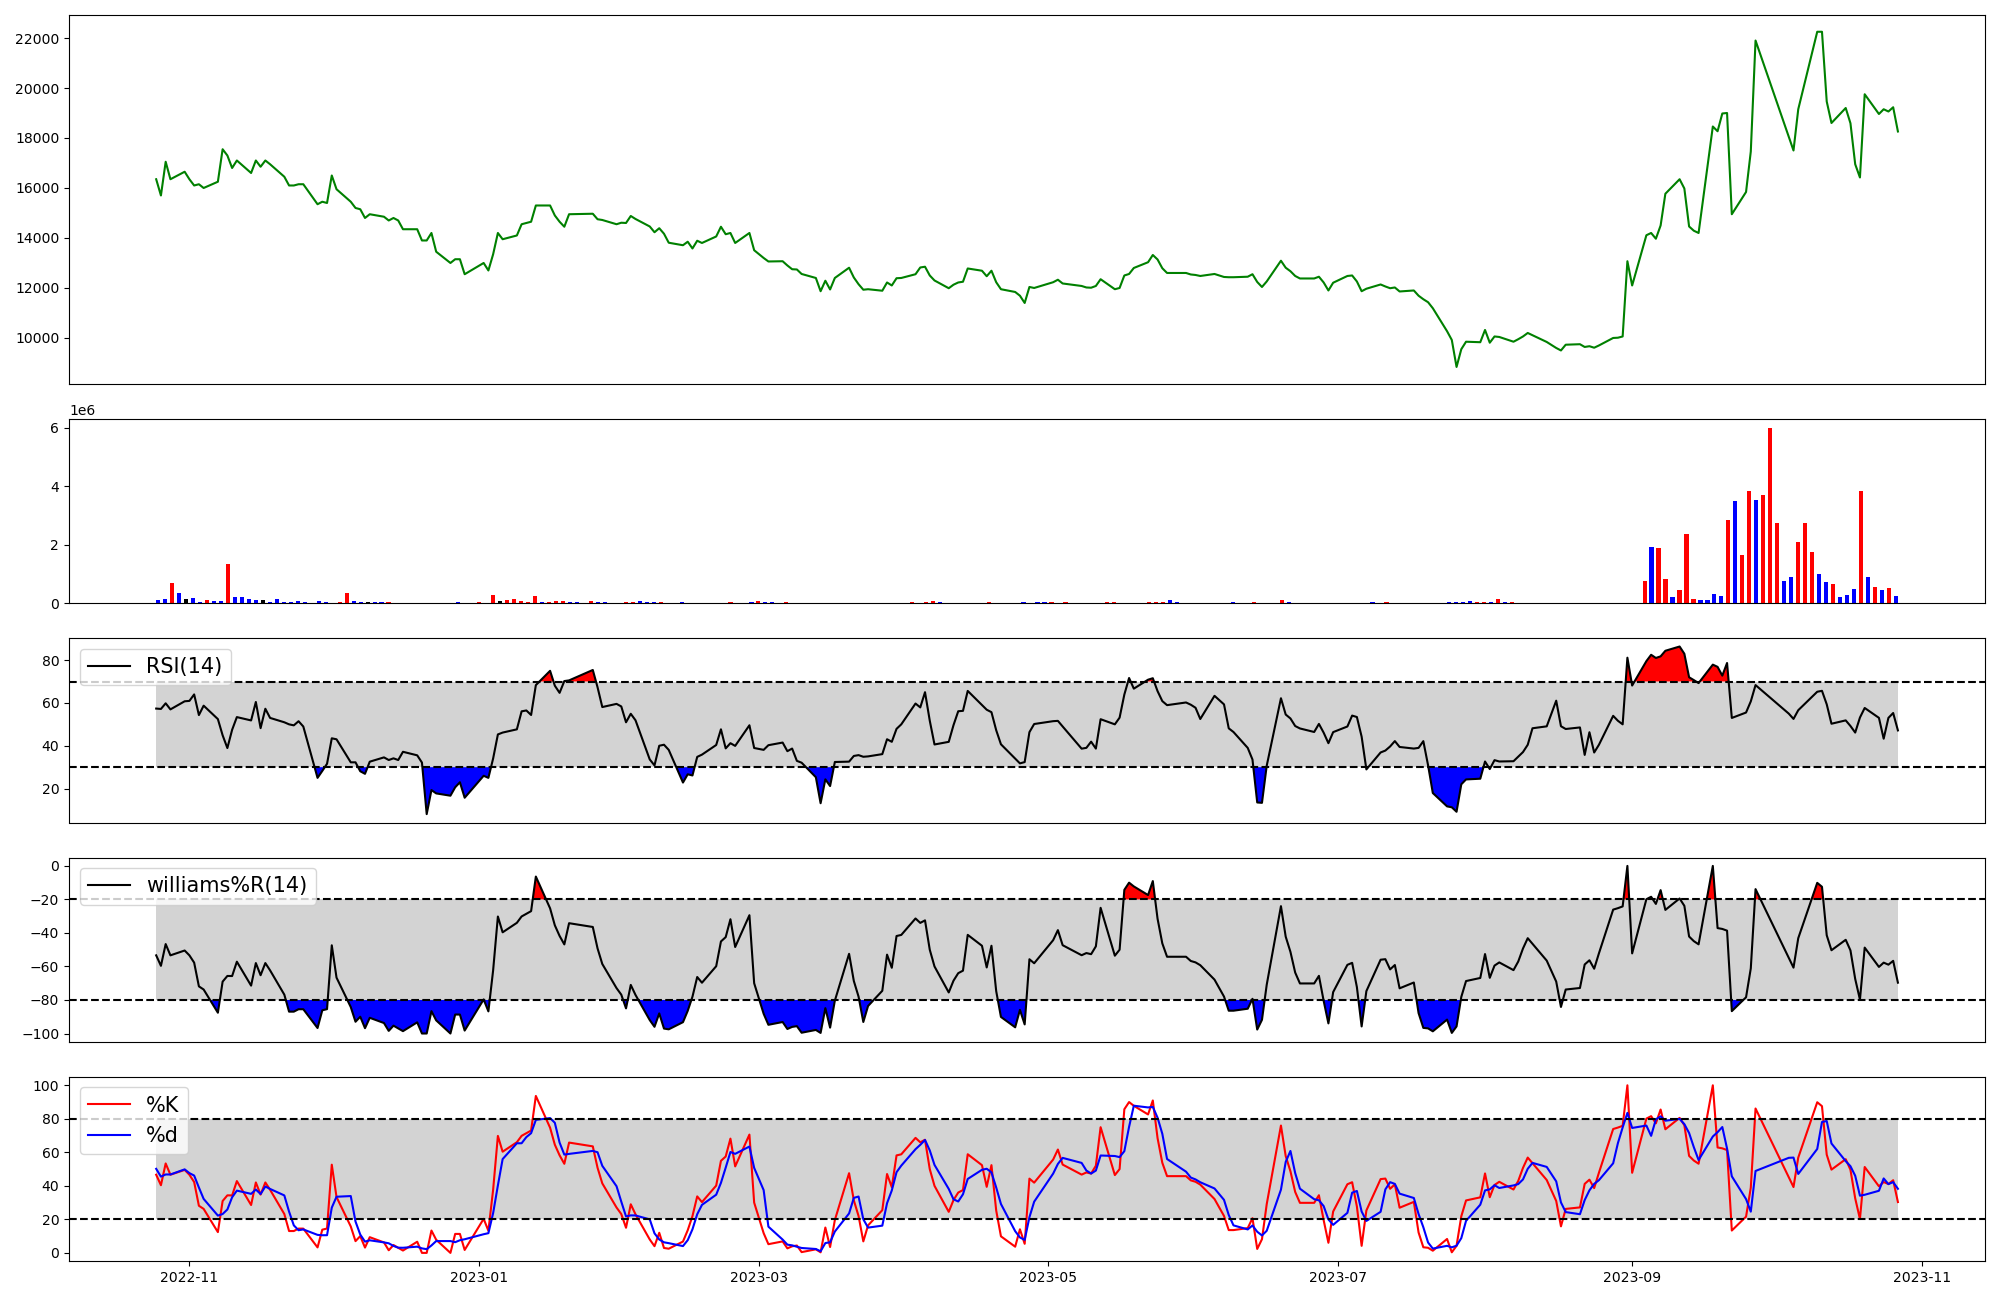This screenshot has width=2000, height=1300.
Task: Select the %K legend entry text
Action: (162, 1105)
